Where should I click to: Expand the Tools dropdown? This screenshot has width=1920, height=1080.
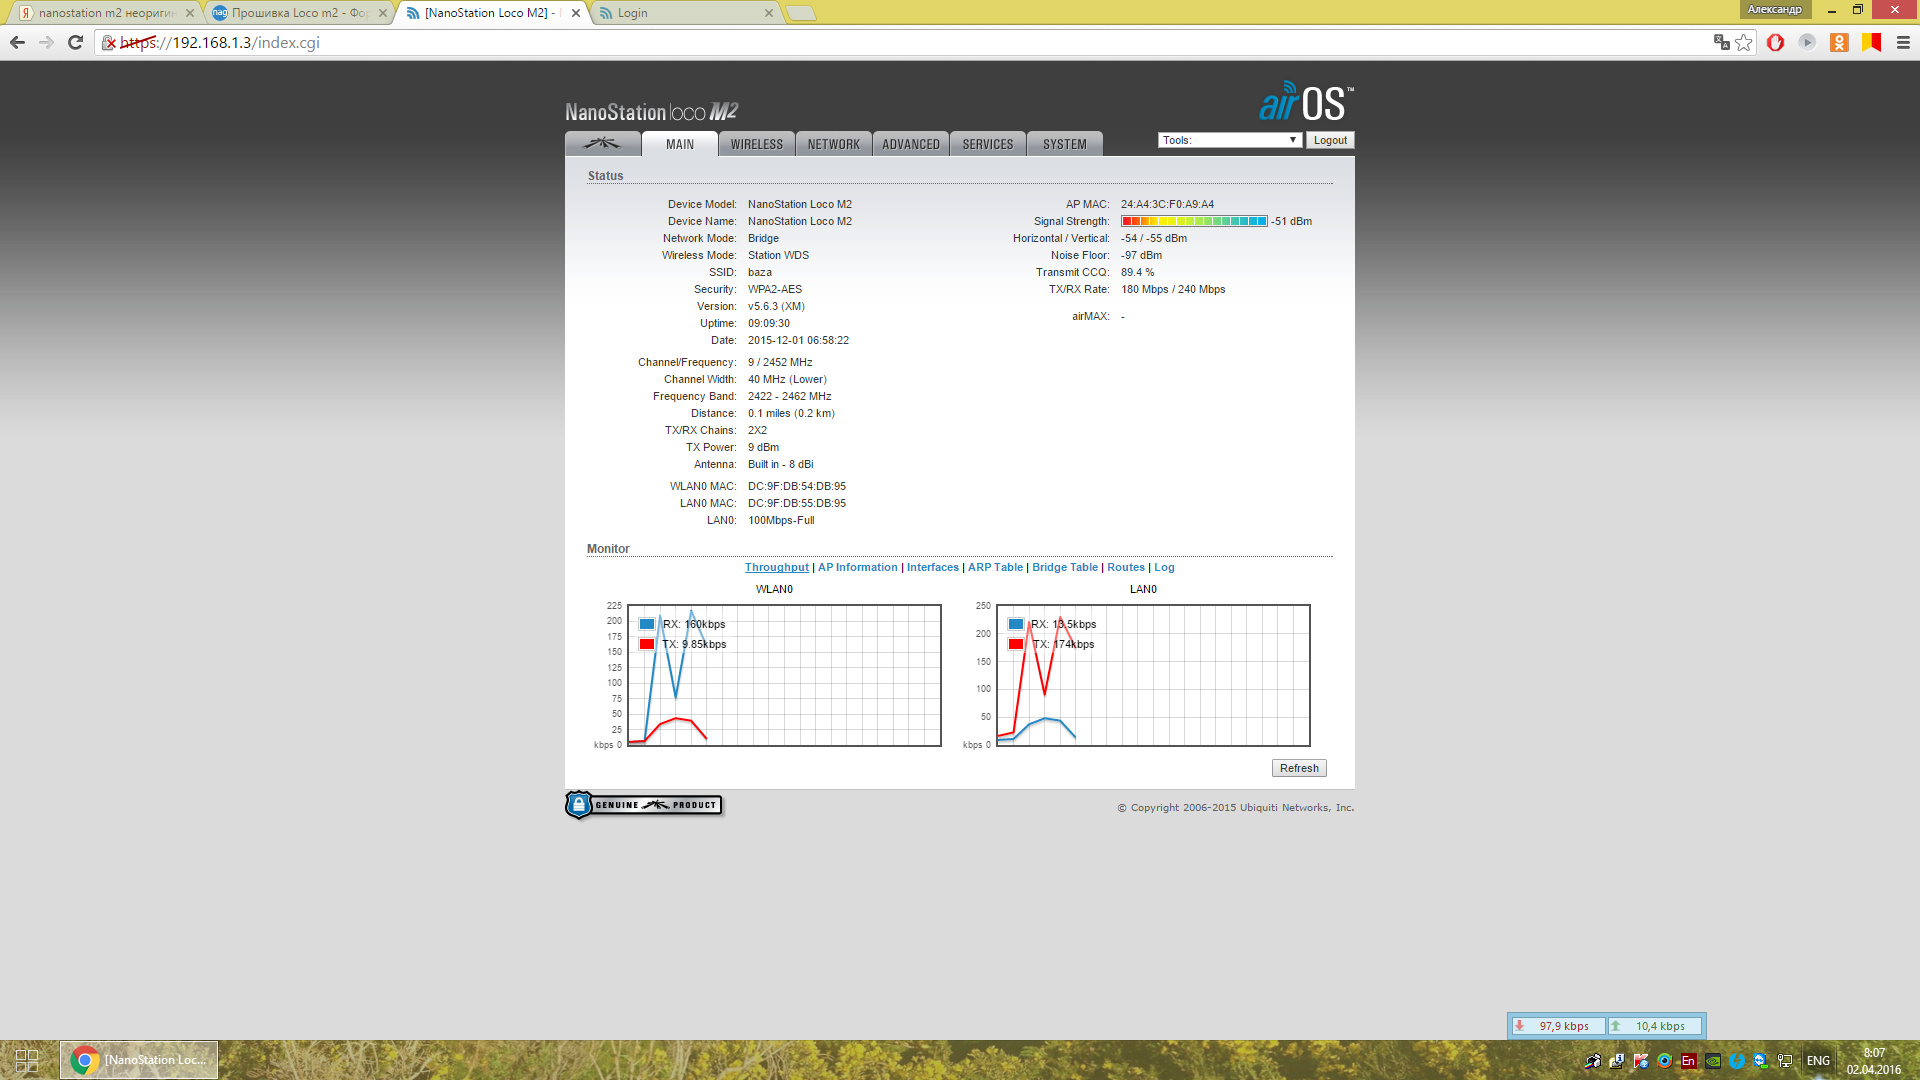[1230, 140]
